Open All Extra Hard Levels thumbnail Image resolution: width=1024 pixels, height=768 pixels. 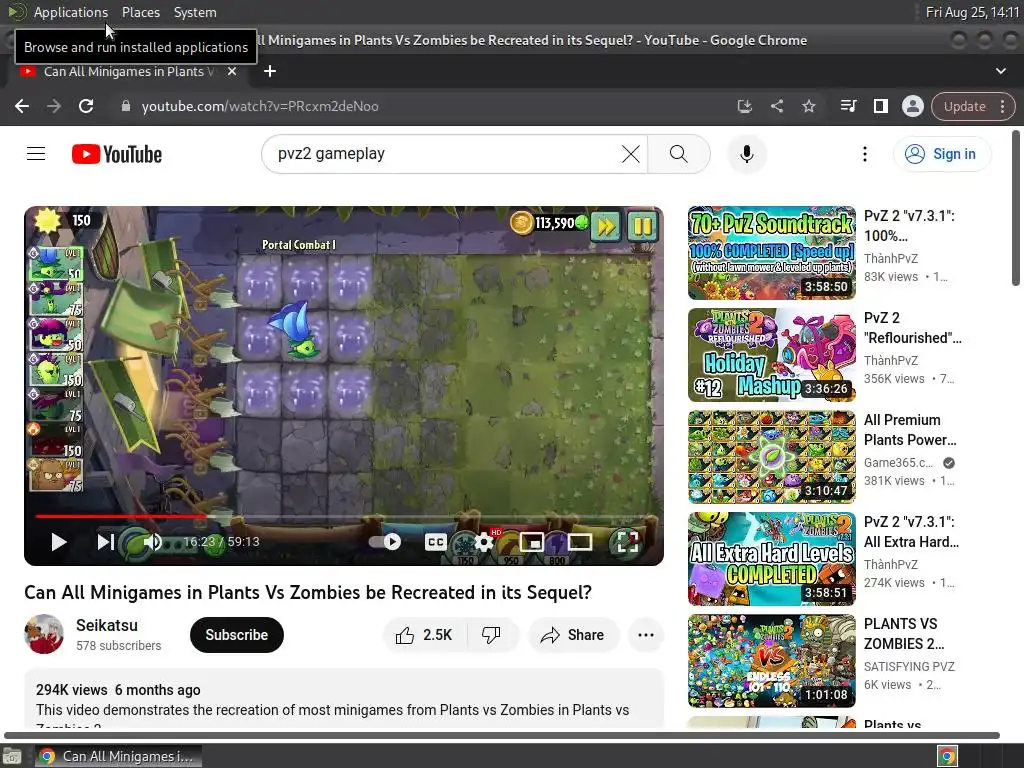pos(771,558)
